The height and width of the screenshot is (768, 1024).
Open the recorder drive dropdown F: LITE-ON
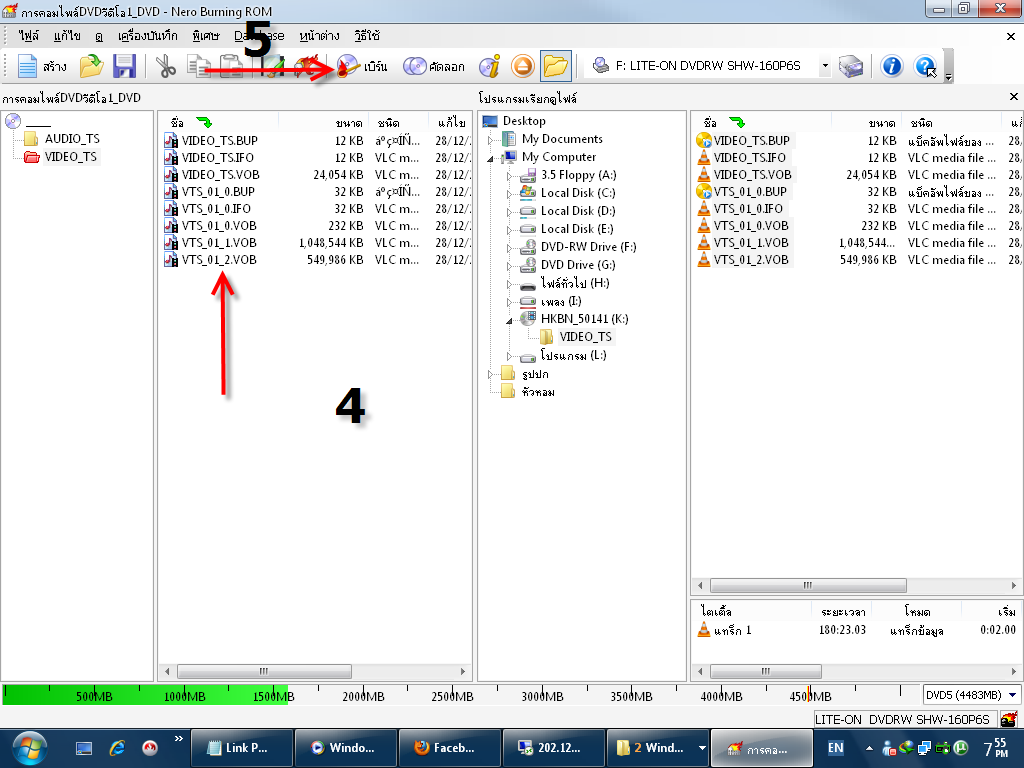(825, 65)
